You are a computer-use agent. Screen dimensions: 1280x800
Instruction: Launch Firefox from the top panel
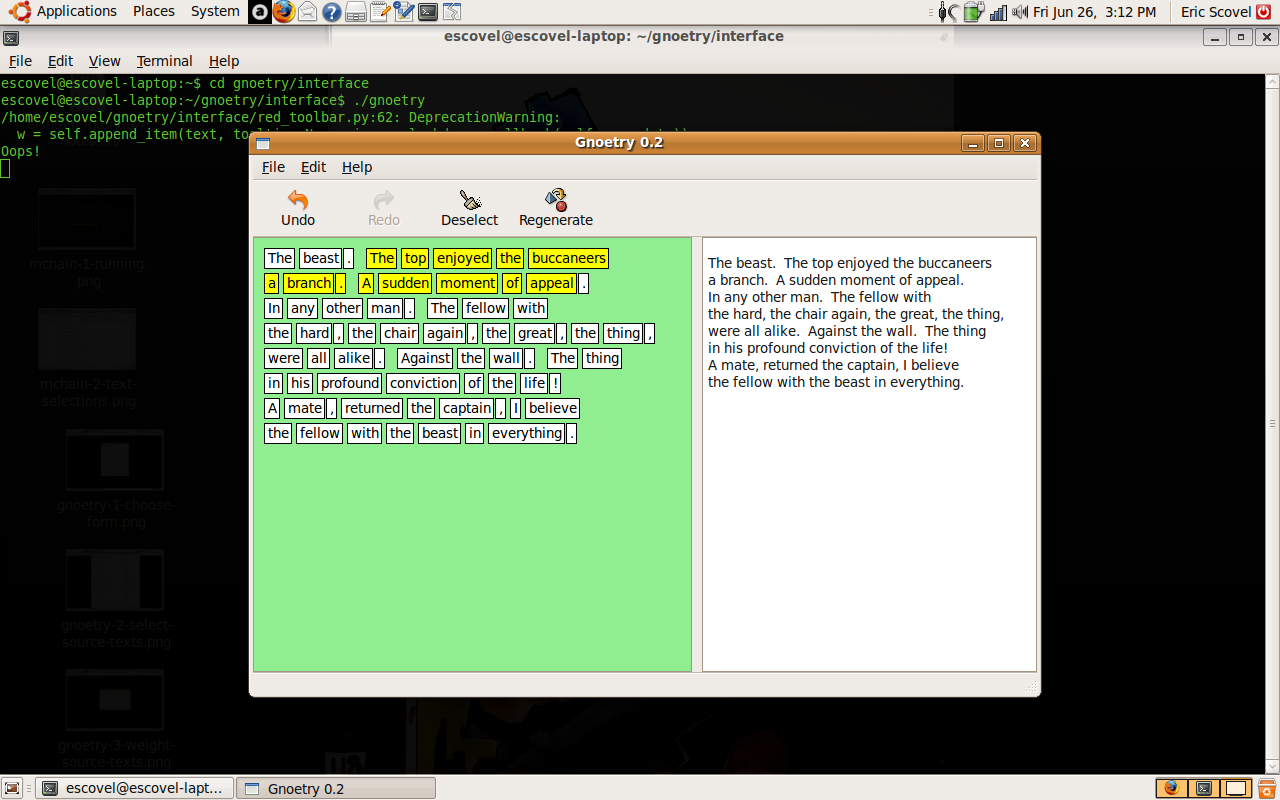tap(284, 12)
